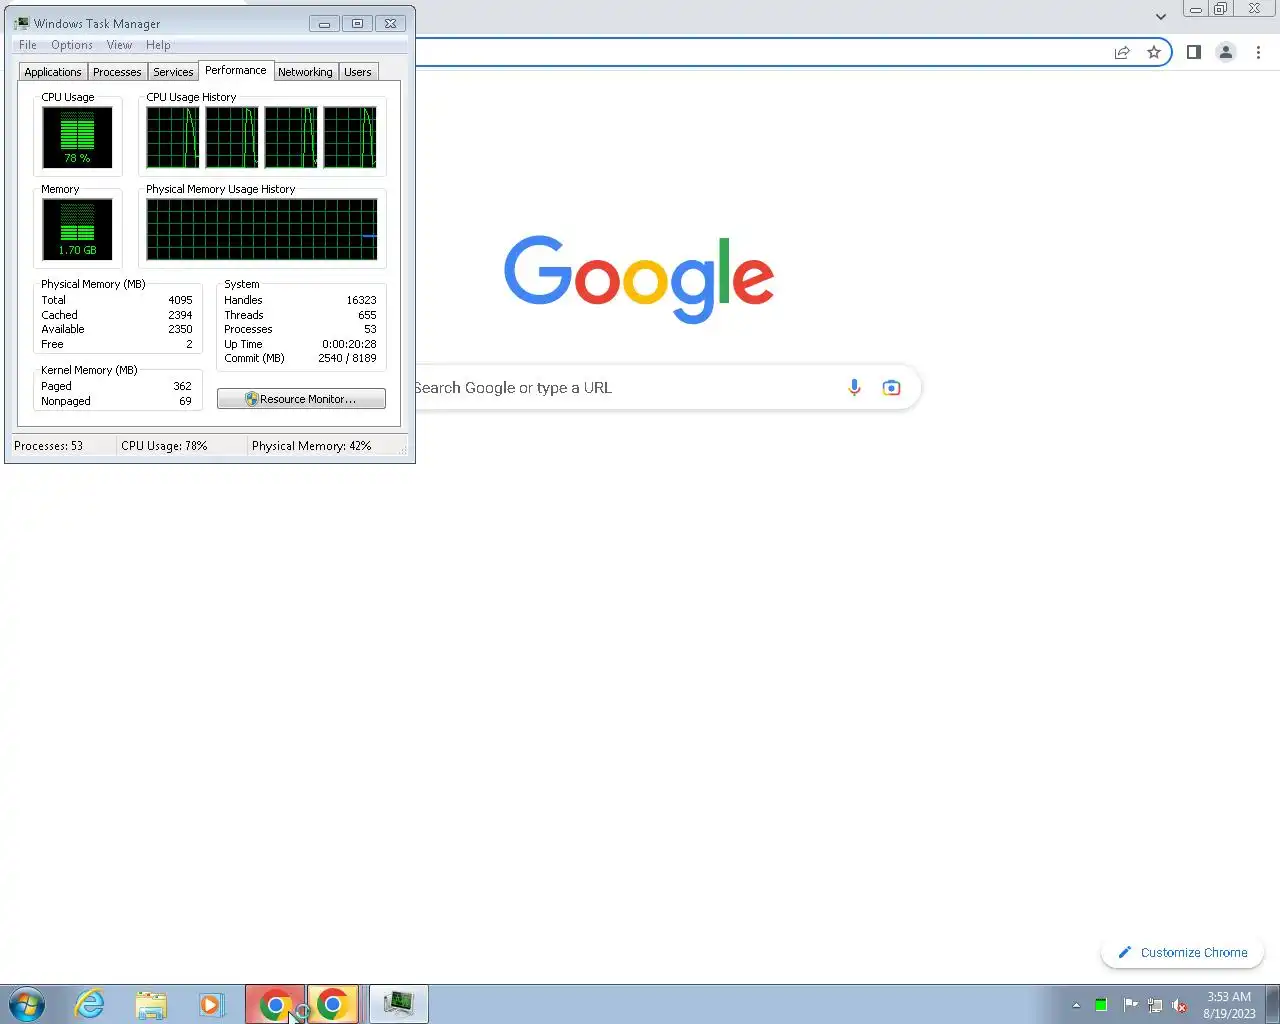Click the Commit value 2540 / 8189
This screenshot has width=1280, height=1024.
pos(347,358)
